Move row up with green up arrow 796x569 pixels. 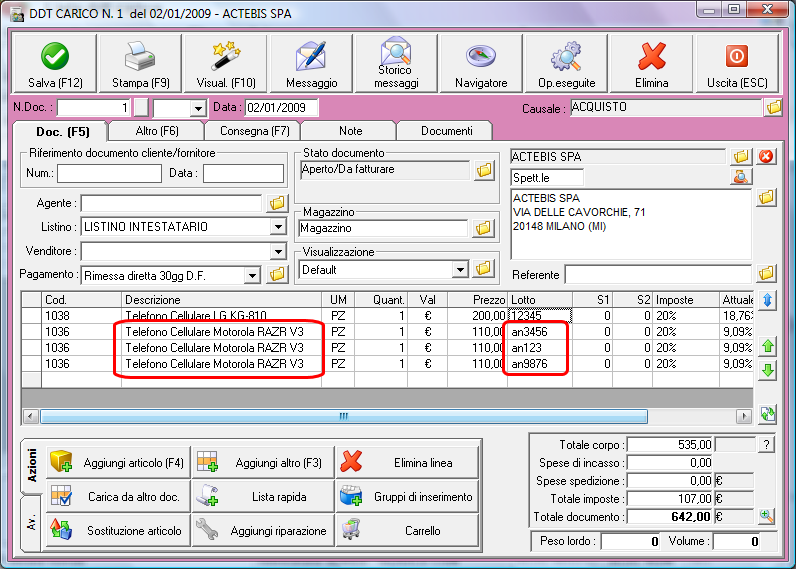pyautogui.click(x=768, y=347)
